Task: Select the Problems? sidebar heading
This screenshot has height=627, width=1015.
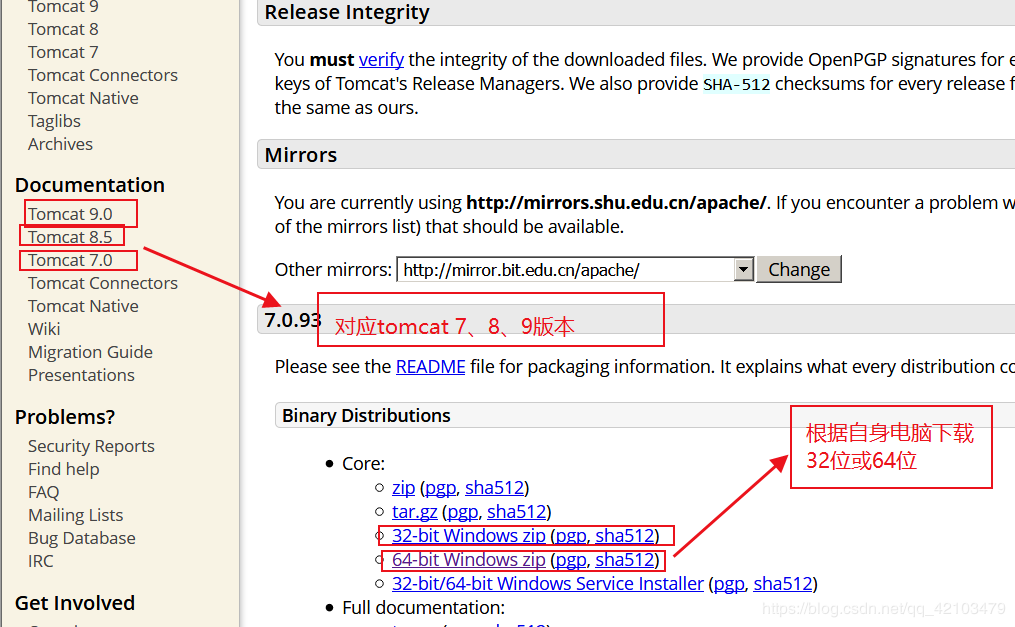Action: [65, 417]
